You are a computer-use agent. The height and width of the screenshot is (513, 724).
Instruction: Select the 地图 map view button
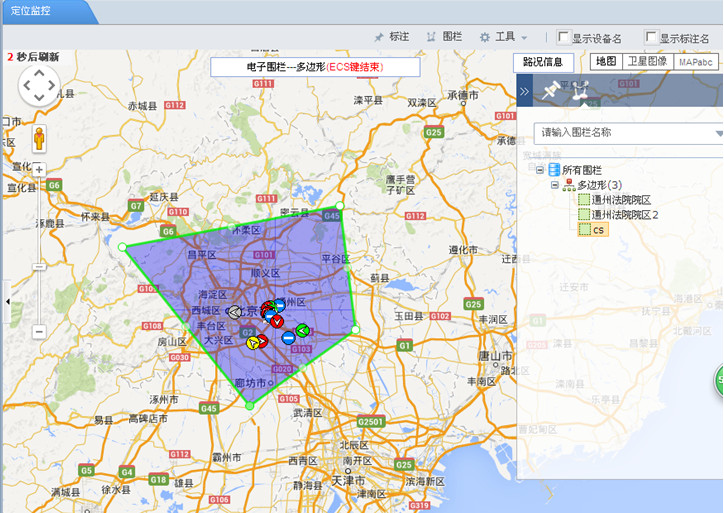[x=606, y=62]
